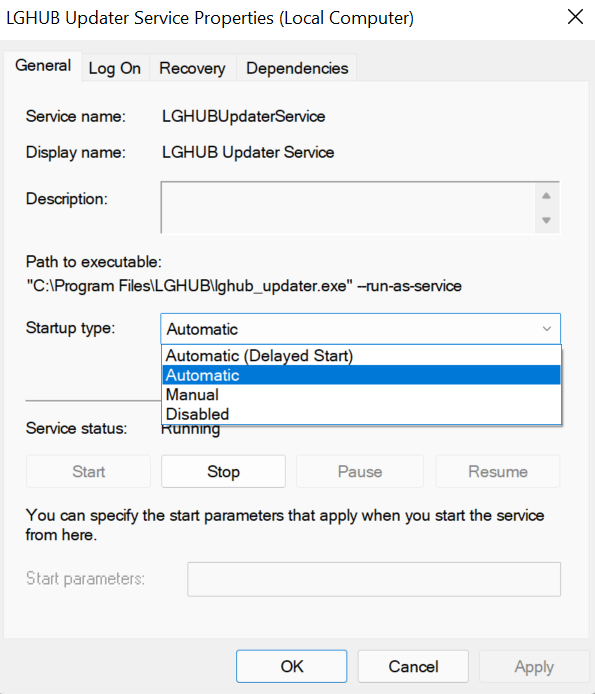595x694 pixels.
Task: Close the LGHUB Updater Service Properties dialog
Action: [575, 17]
